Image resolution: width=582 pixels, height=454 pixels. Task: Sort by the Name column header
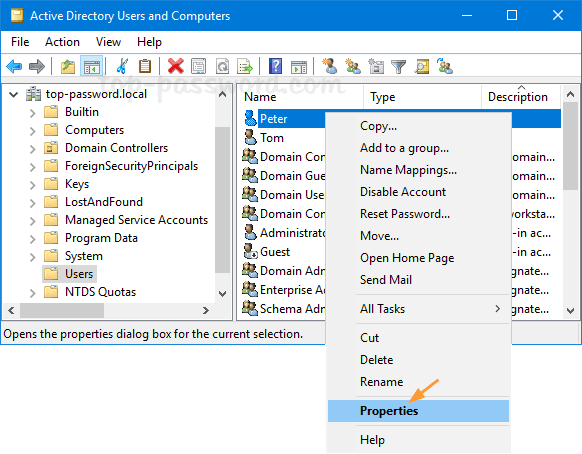click(x=300, y=97)
